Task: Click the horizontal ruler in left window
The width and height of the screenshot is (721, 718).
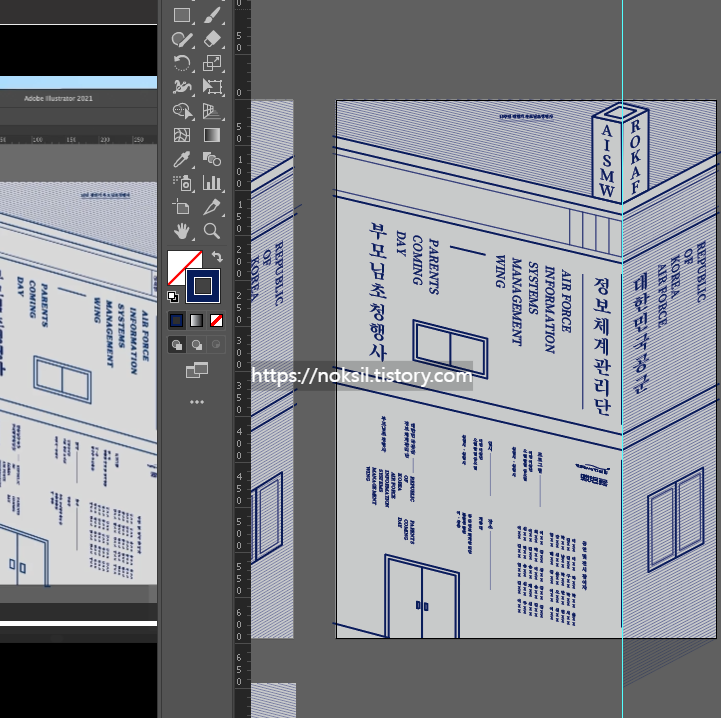Action: tap(78, 139)
